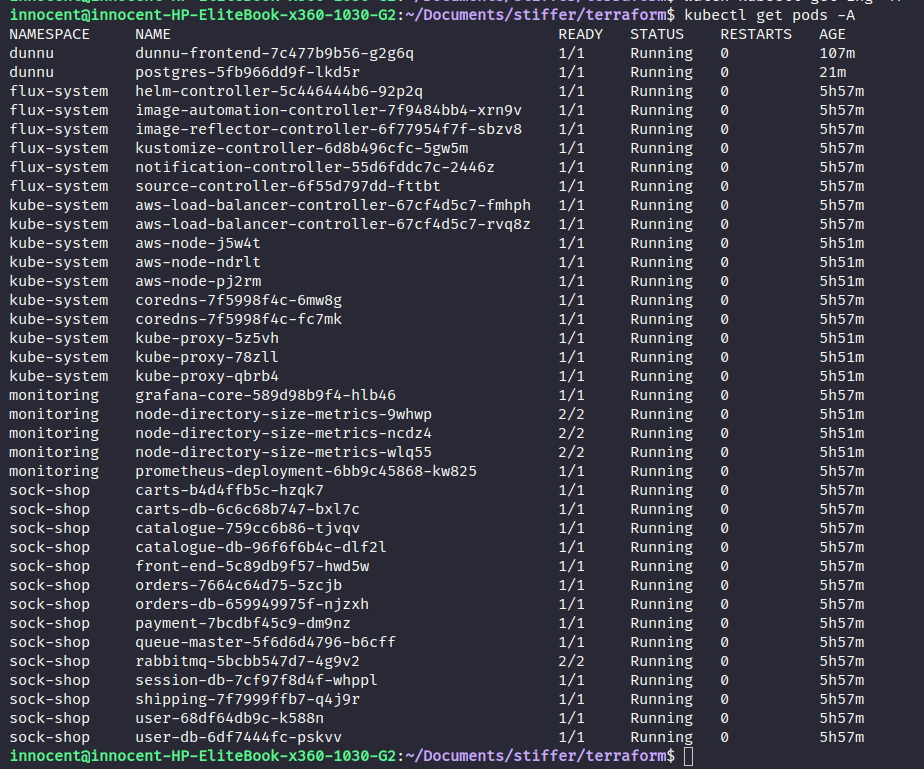The image size is (924, 769).
Task: Click carts-db-6c6c68b747-bxl7c pod name
Action: pyautogui.click(x=248, y=509)
